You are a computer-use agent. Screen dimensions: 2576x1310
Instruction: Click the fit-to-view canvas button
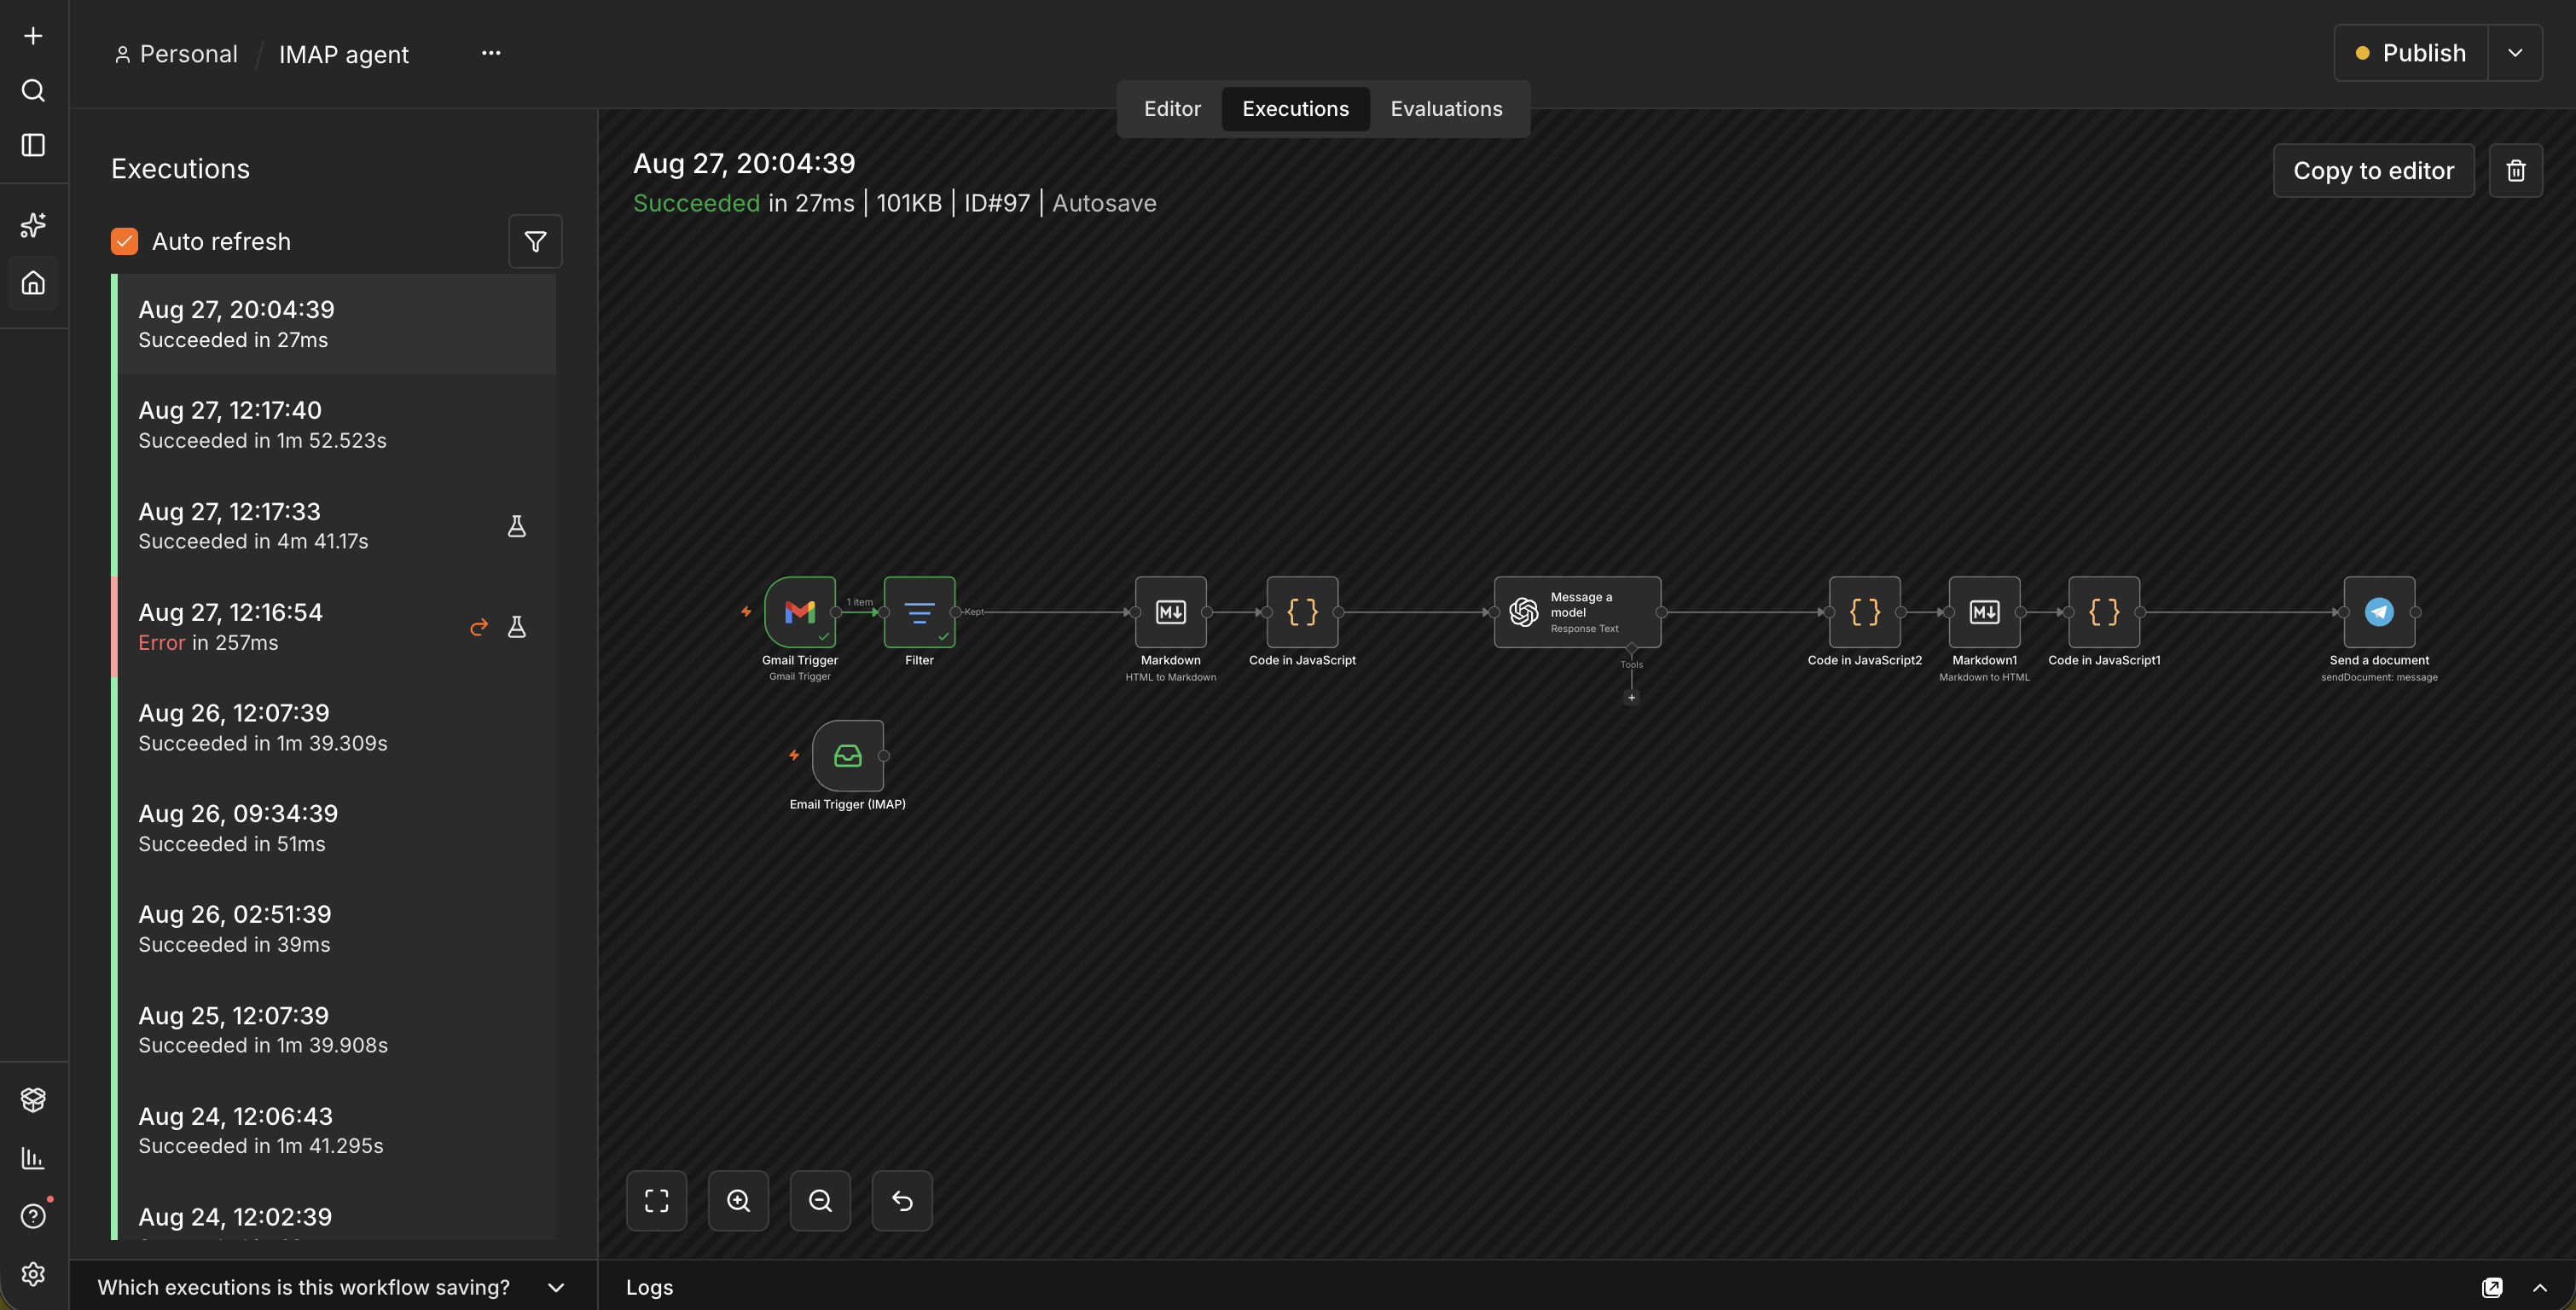coord(656,1200)
